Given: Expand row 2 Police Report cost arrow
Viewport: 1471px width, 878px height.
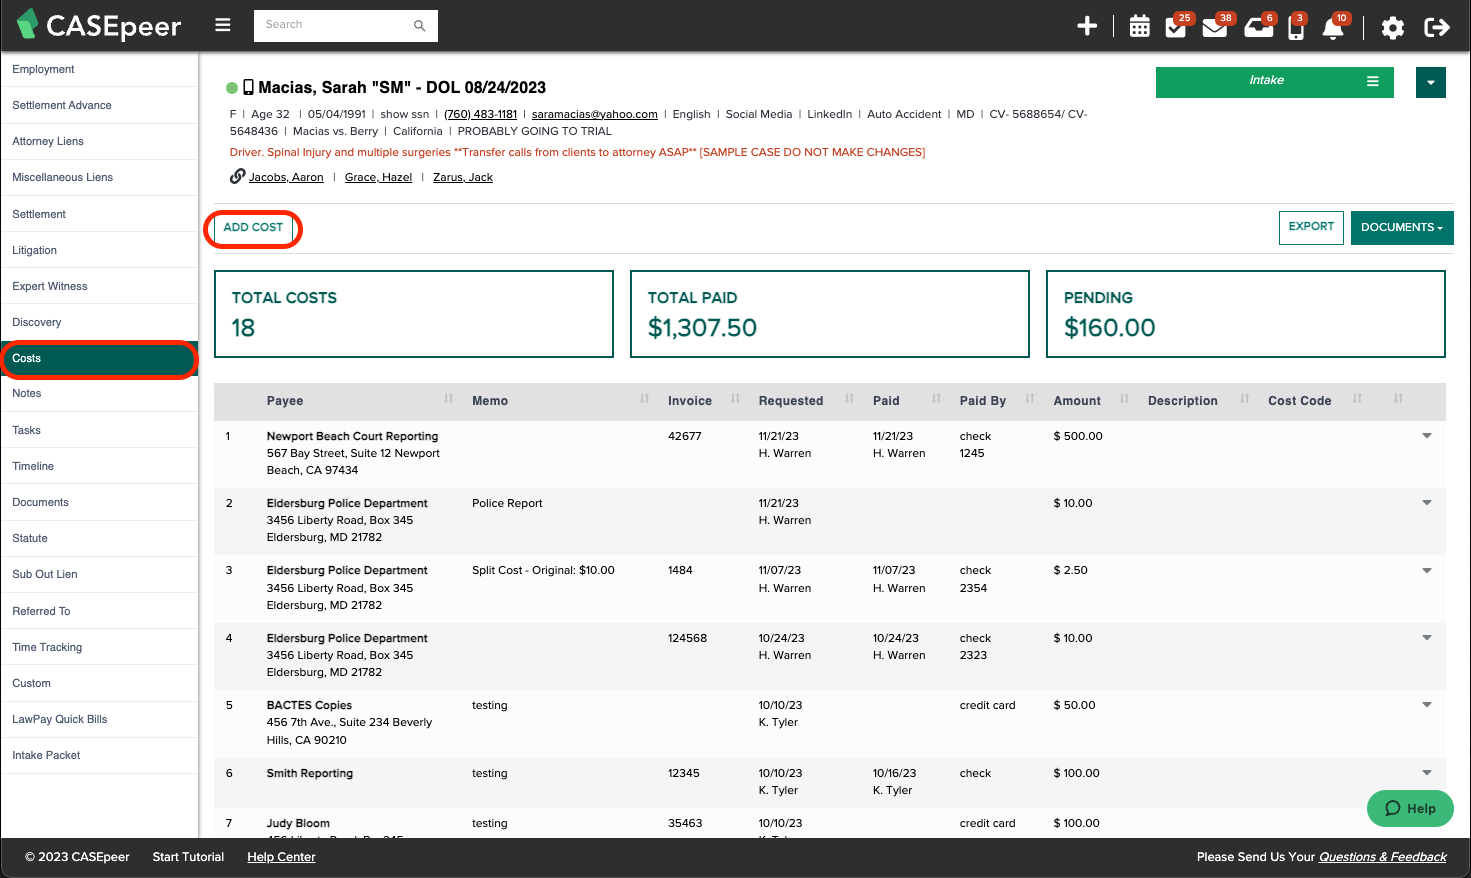Looking at the screenshot, I should pyautogui.click(x=1427, y=503).
